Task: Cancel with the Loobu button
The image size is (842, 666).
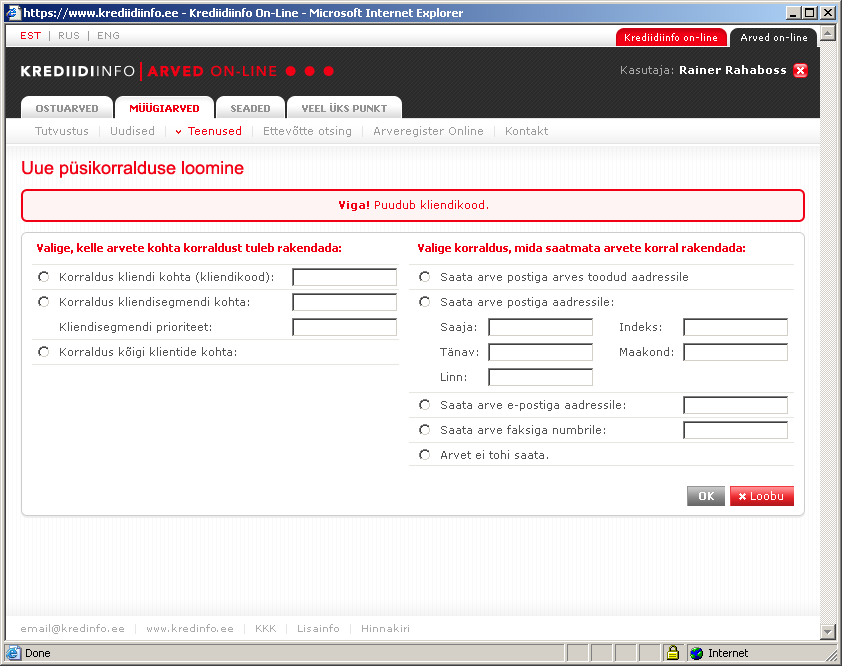Action: 761,496
